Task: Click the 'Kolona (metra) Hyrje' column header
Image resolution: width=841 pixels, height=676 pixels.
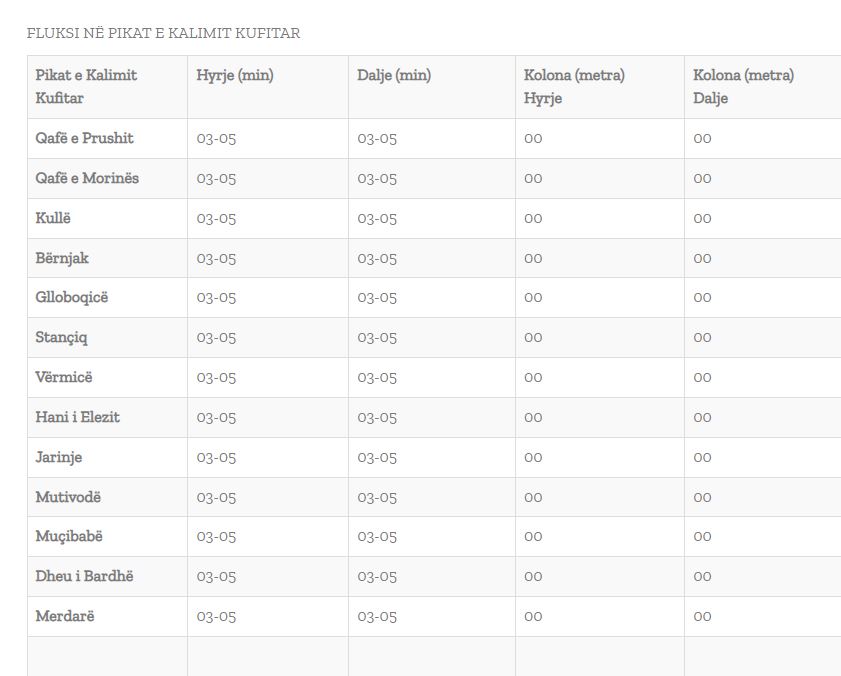Action: pos(574,86)
